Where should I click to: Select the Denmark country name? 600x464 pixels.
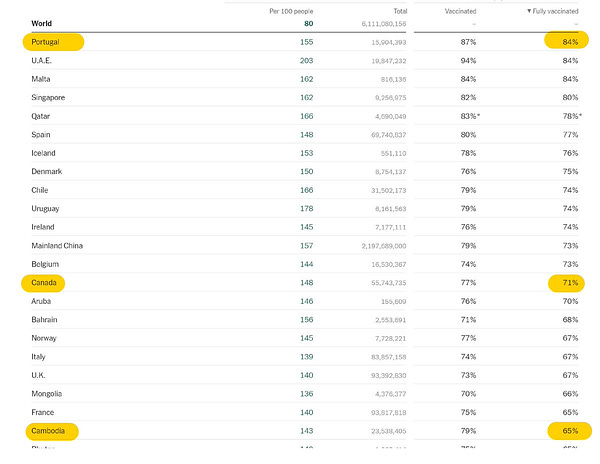[46, 171]
